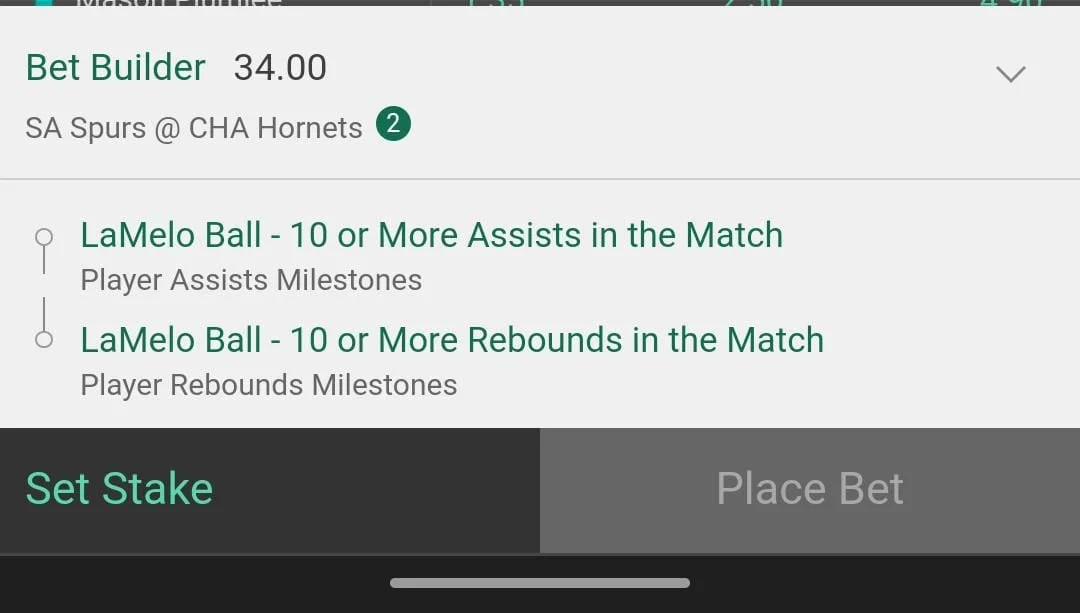Image resolution: width=1080 pixels, height=613 pixels.
Task: Click the Place Bet button
Action: point(810,490)
